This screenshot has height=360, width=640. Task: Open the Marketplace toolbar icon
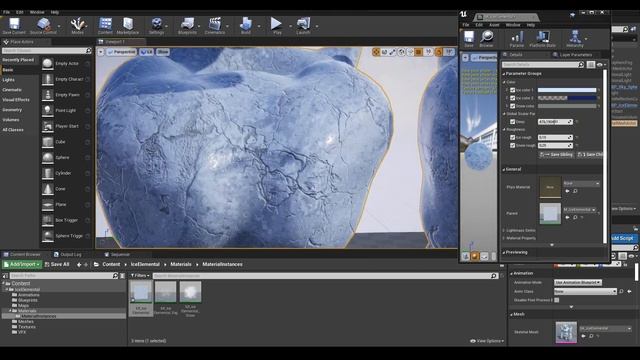tap(128, 25)
